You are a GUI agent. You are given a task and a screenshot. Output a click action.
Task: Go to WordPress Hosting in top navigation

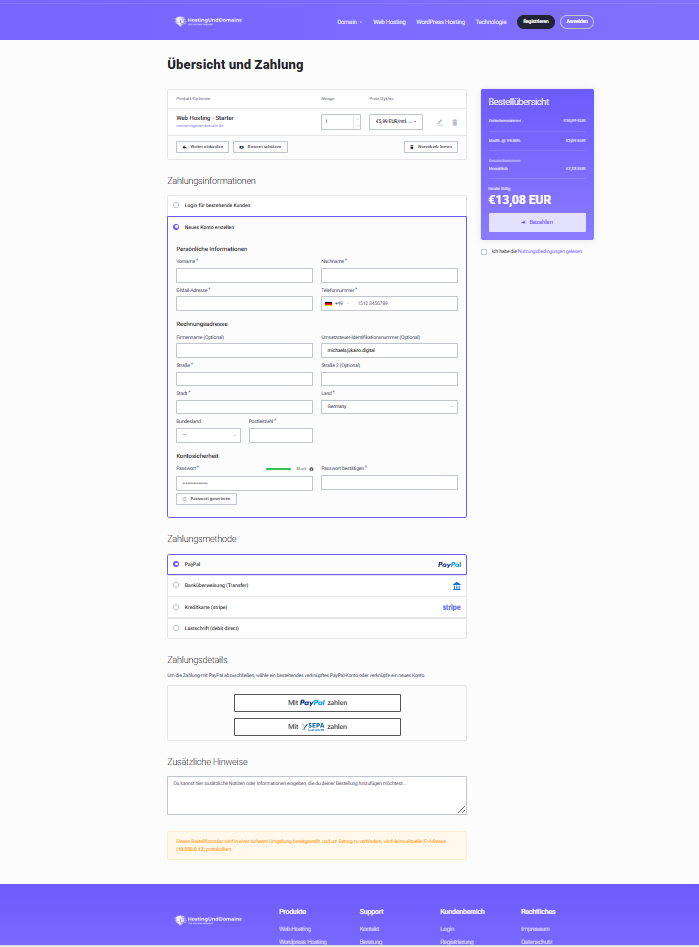pyautogui.click(x=440, y=22)
